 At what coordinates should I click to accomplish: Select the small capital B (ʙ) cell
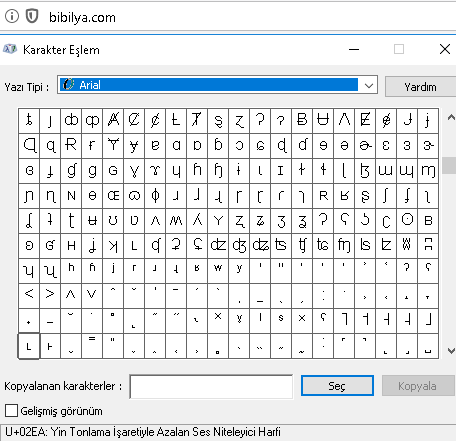(x=428, y=221)
